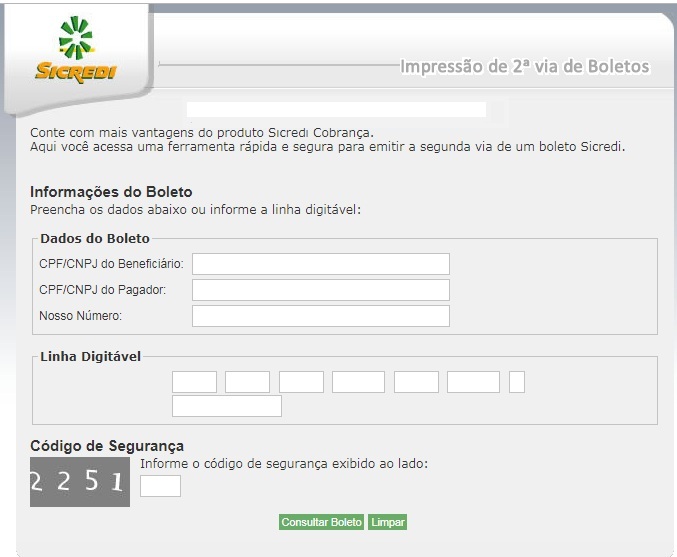Click the 'Código de Segurança' heading

click(107, 446)
